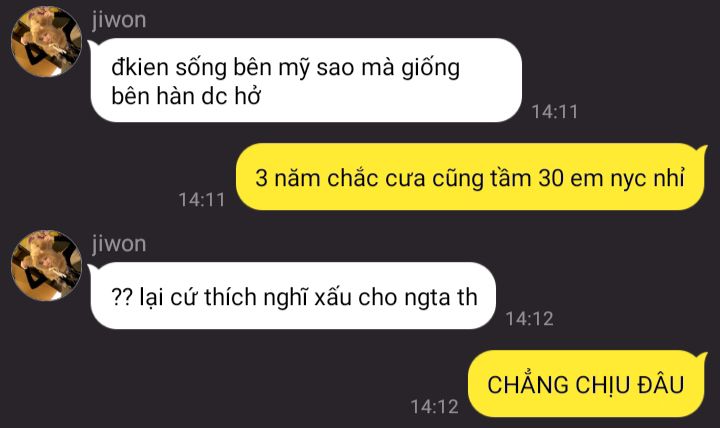Click the words 'bên hàn dc hở'
720x428 pixels.
[x=186, y=96]
